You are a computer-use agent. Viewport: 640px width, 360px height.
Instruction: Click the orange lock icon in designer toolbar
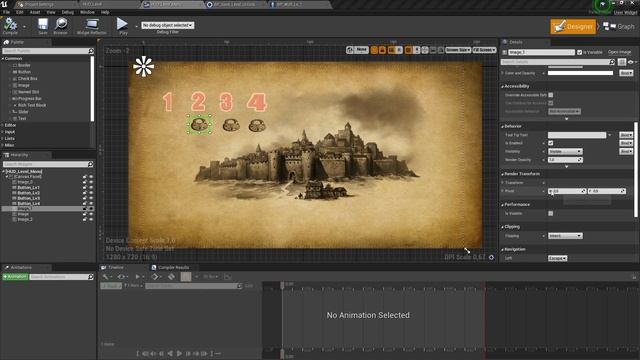coord(382,50)
